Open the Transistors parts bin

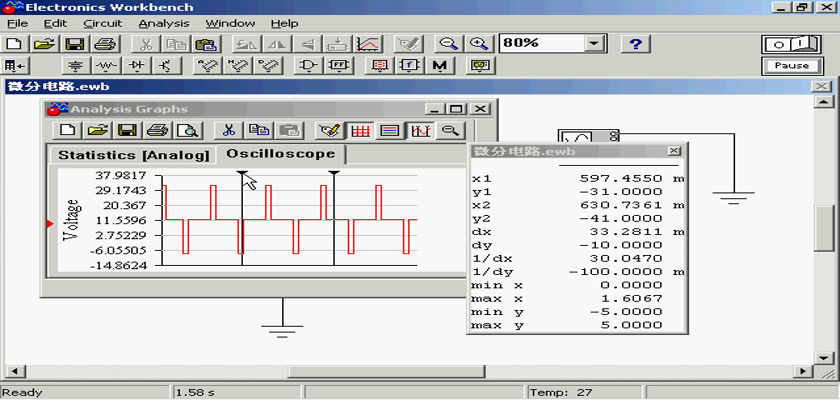(x=167, y=66)
